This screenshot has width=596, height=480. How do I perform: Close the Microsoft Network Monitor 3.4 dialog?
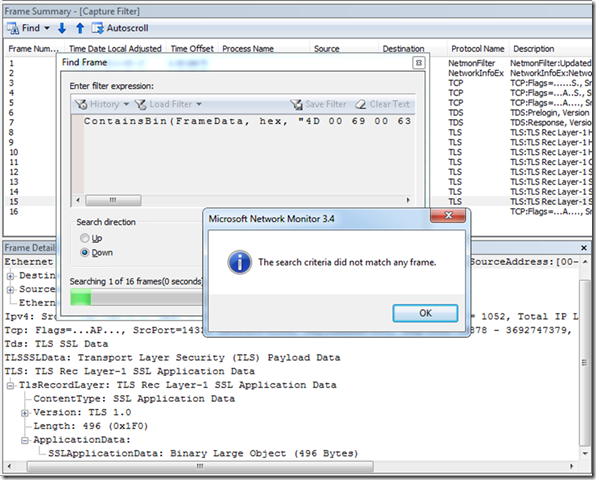tap(448, 215)
